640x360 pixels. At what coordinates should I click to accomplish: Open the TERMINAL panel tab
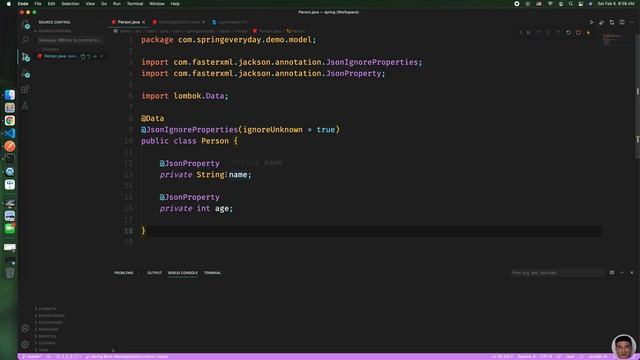click(213, 273)
